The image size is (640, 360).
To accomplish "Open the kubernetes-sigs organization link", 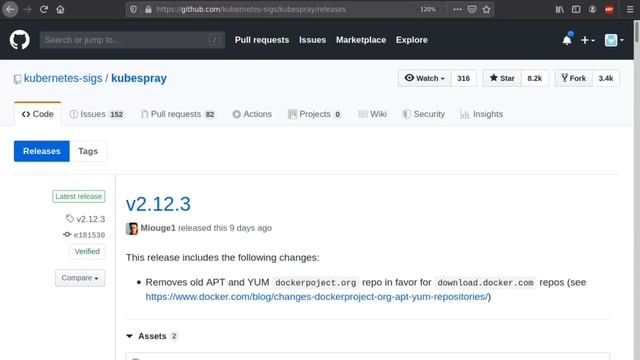I will [63, 78].
